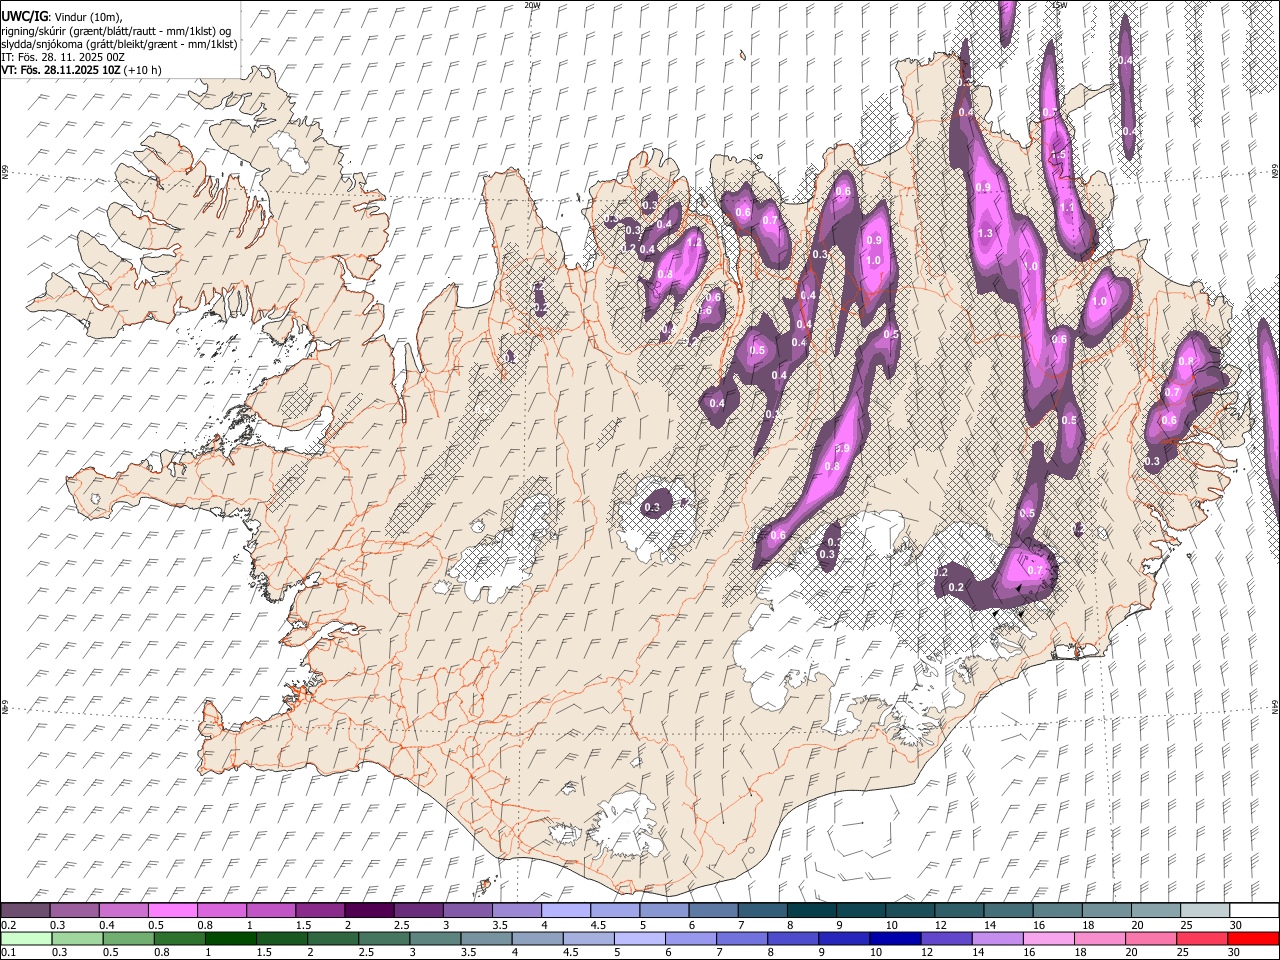Click the '20W' longitude label at the top edge
The width and height of the screenshot is (1280, 960).
[532, 5]
